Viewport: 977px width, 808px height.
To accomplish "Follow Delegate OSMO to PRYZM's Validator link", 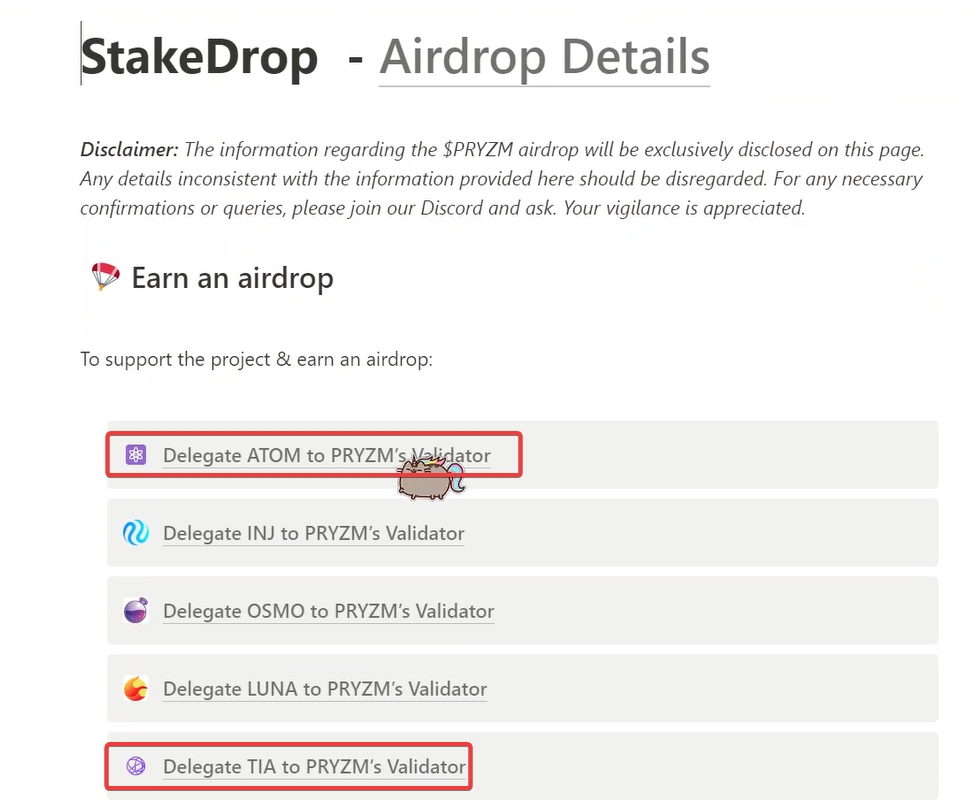I will (x=328, y=611).
